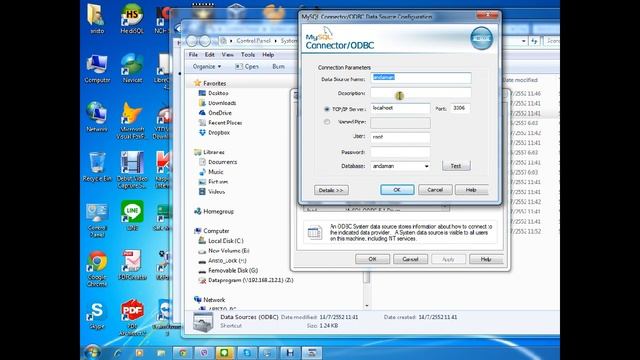This screenshot has height=360, width=640.
Task: Open PDFCreator desktop shortcut
Action: click(x=132, y=265)
